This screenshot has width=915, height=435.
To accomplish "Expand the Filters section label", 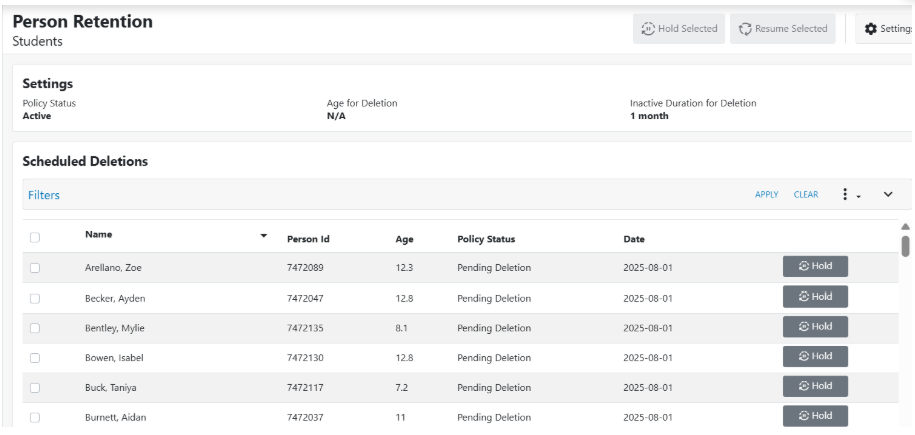I will pos(44,195).
